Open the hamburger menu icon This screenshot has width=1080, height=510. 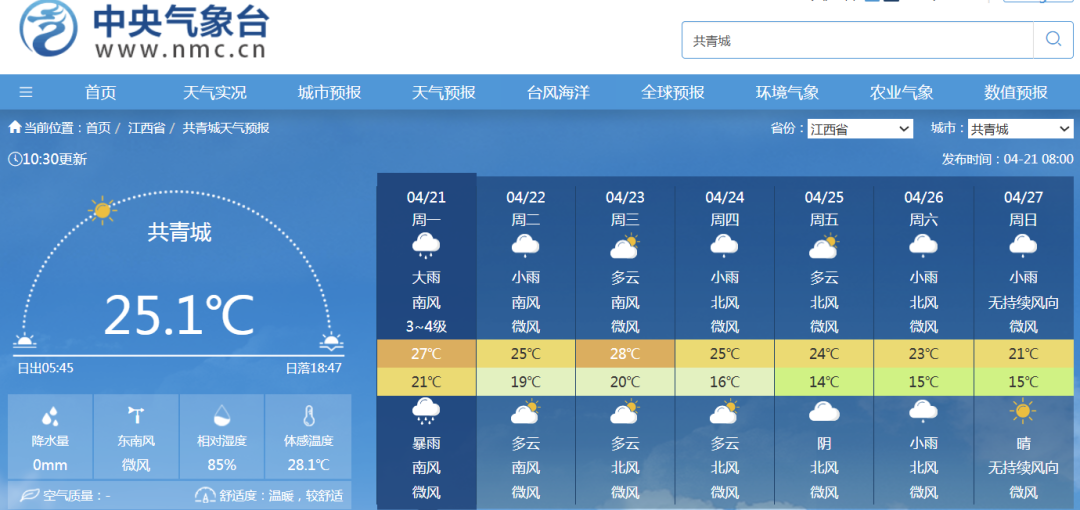point(26,92)
